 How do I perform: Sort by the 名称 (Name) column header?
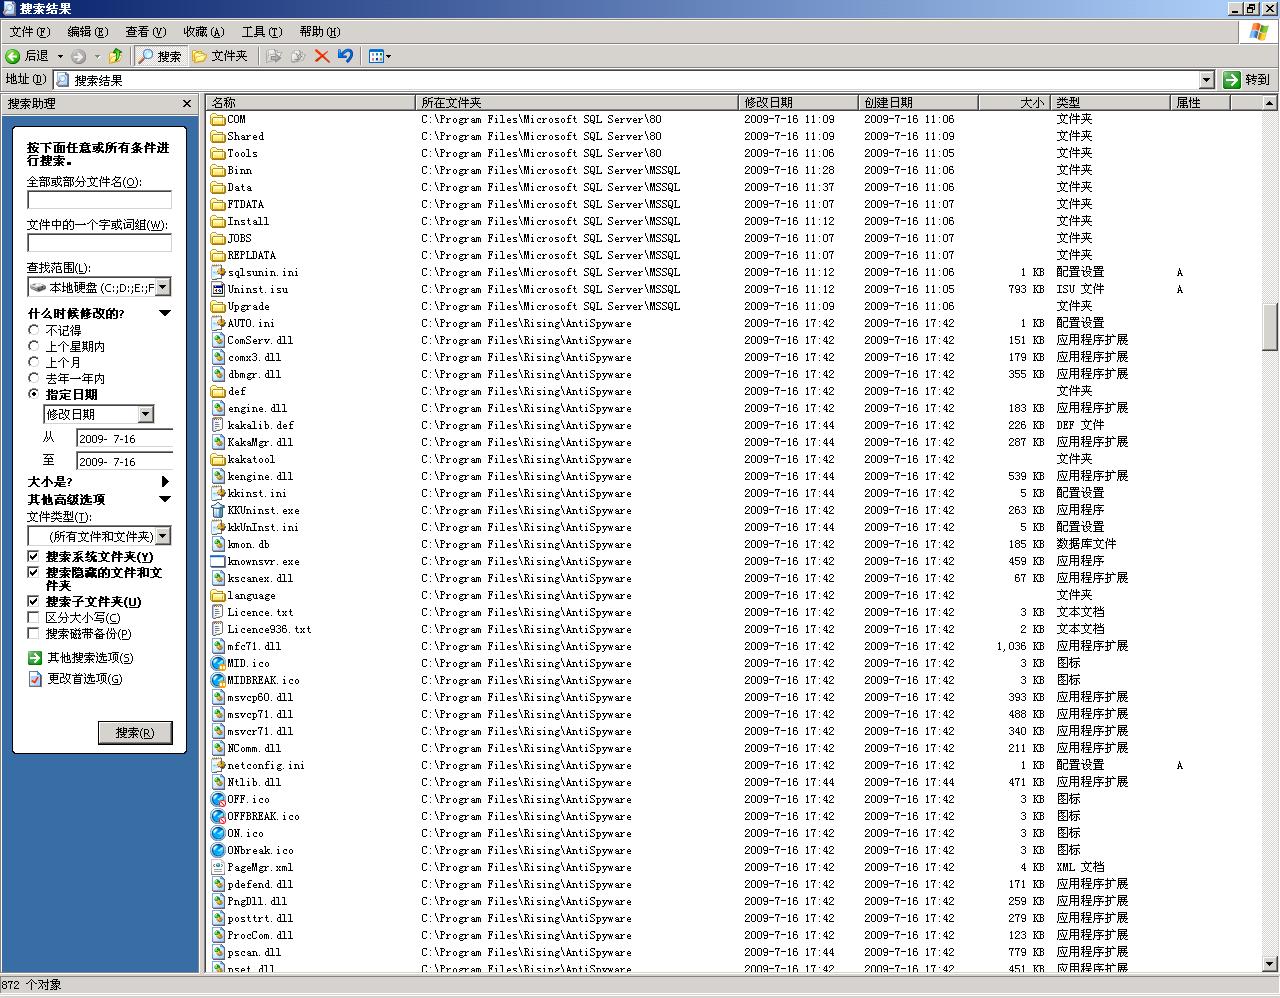pos(311,102)
